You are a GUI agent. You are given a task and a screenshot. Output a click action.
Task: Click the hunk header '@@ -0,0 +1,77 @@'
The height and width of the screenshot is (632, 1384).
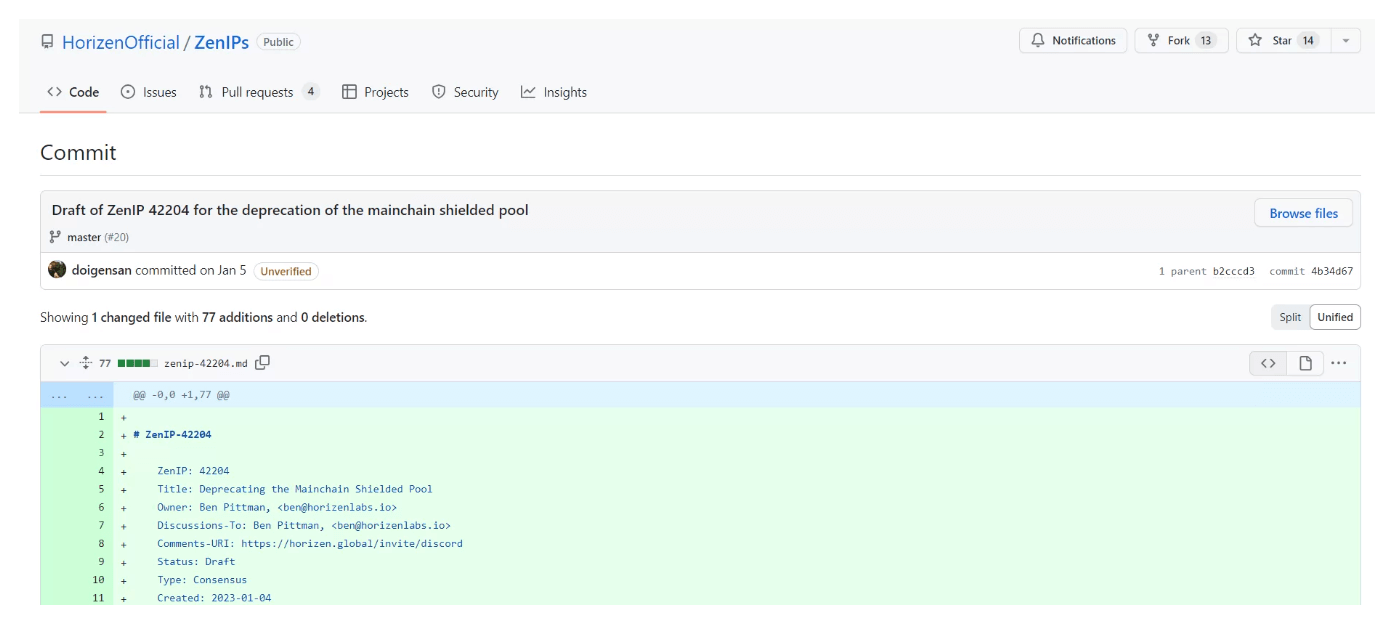181,395
